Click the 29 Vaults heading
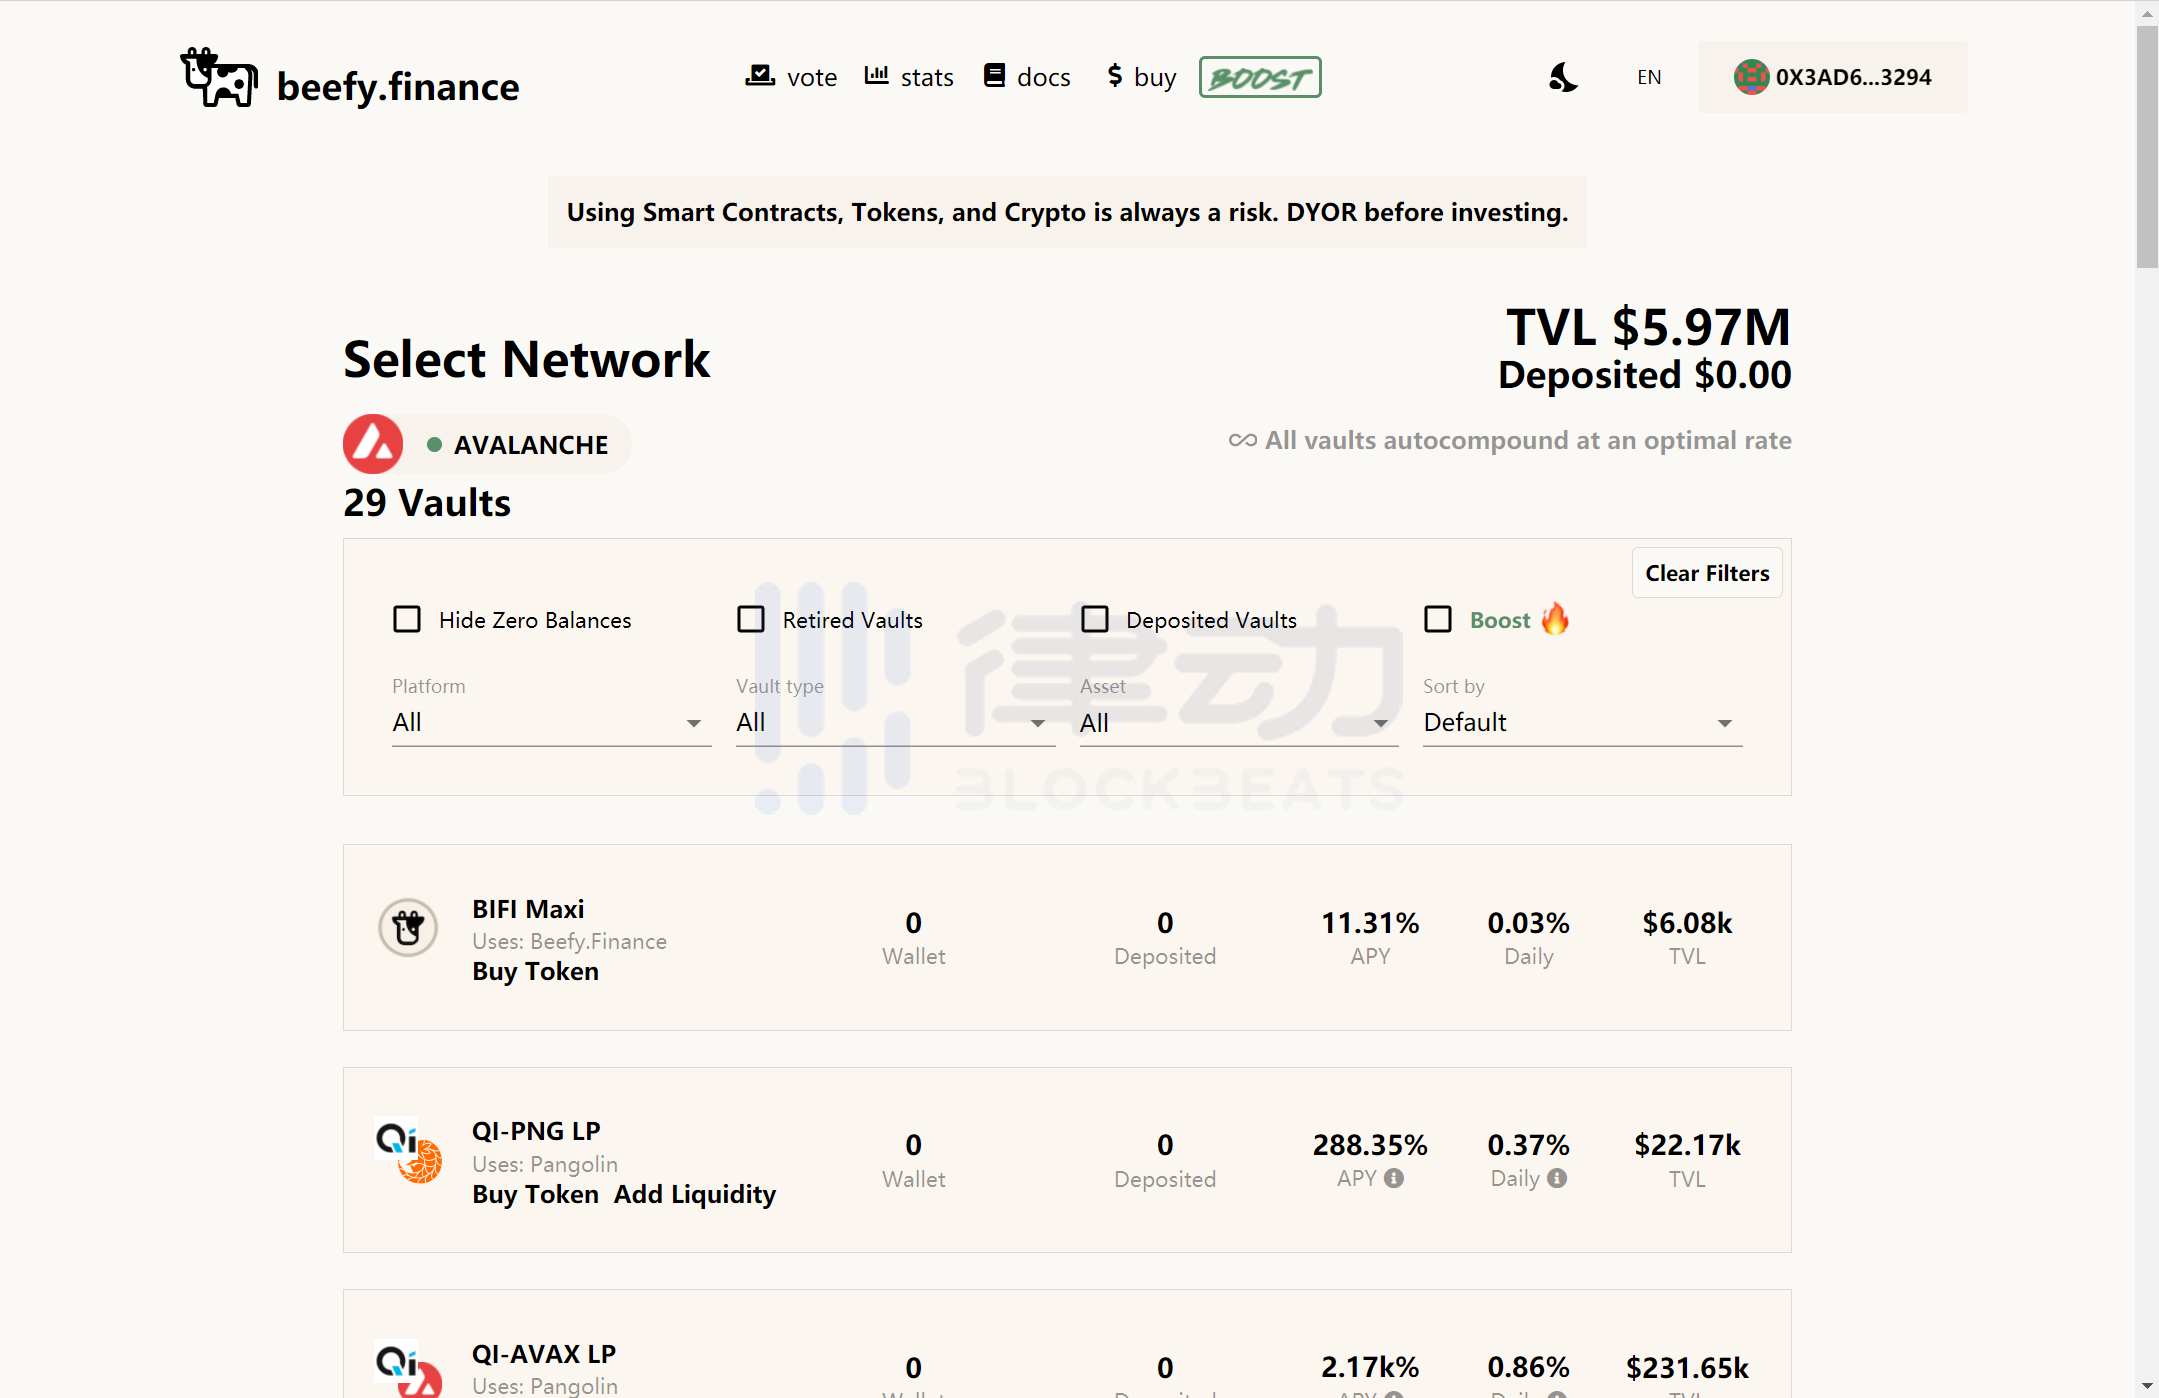 (x=427, y=502)
